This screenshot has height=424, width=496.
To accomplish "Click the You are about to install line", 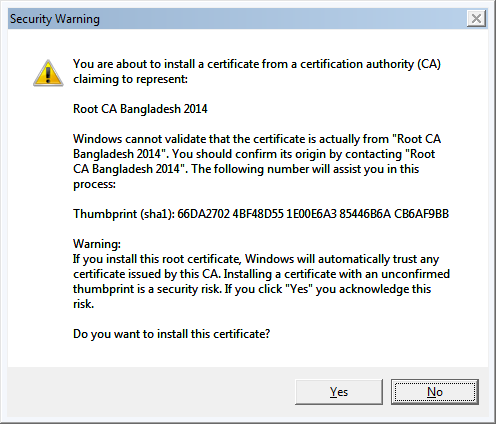I will pyautogui.click(x=257, y=64).
